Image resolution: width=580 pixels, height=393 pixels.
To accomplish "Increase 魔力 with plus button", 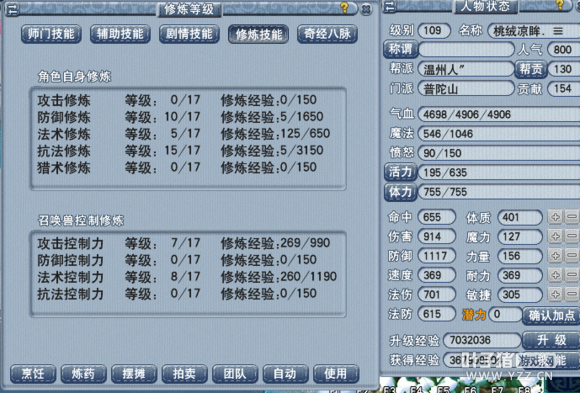I will coord(555,236).
